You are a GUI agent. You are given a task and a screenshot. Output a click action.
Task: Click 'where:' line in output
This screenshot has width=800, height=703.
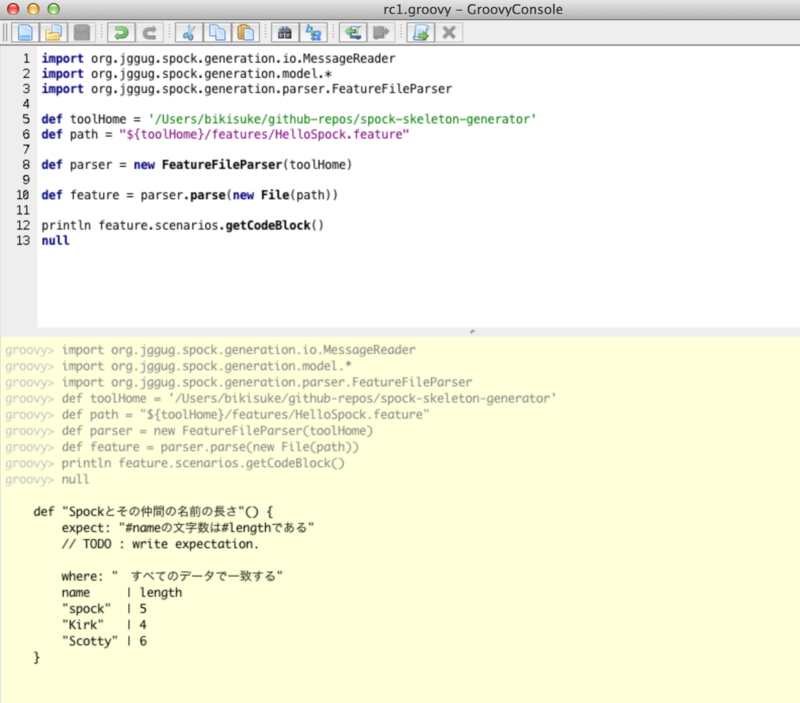172,576
